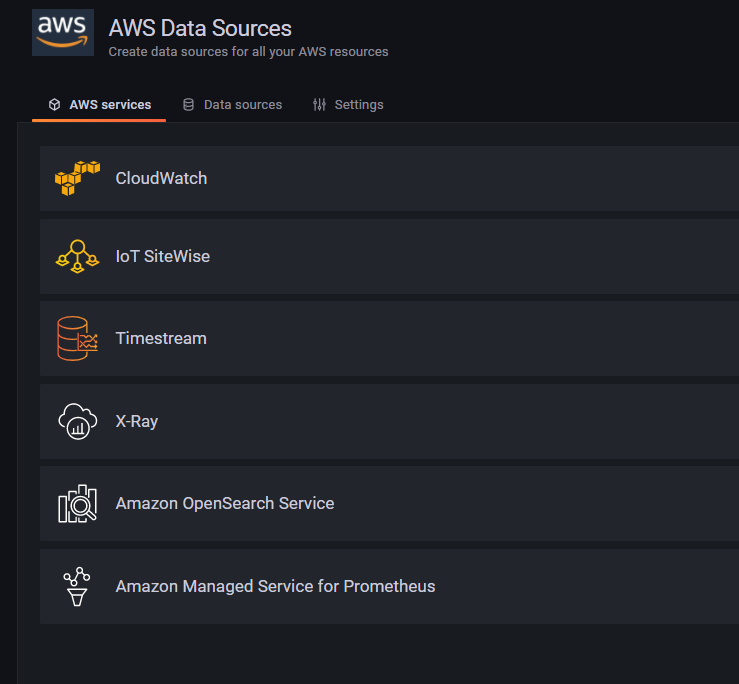Click the Amazon OpenSearch Service magnifier icon
This screenshot has width=739, height=684.
point(77,504)
